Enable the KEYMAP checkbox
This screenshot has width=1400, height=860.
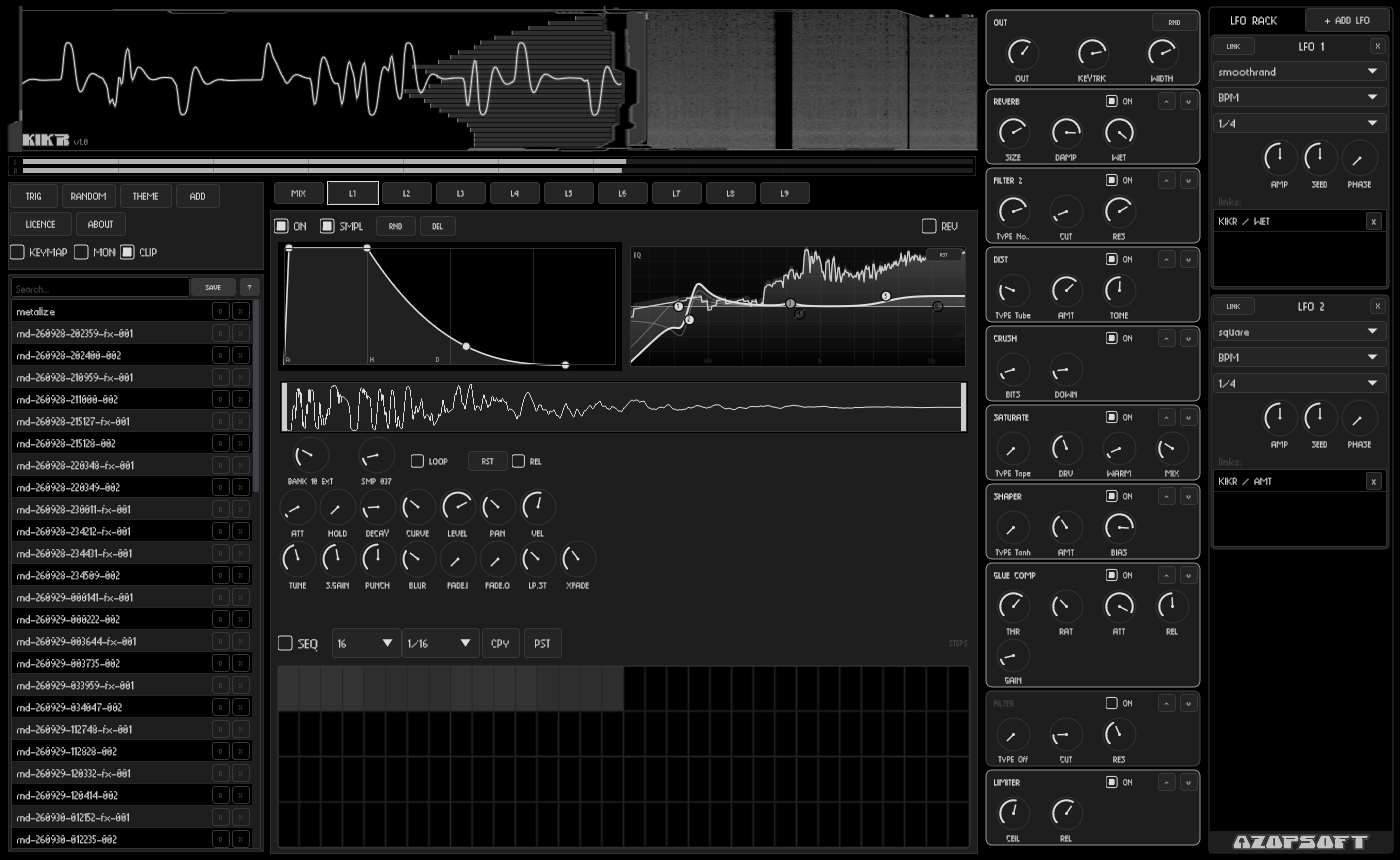[17, 252]
